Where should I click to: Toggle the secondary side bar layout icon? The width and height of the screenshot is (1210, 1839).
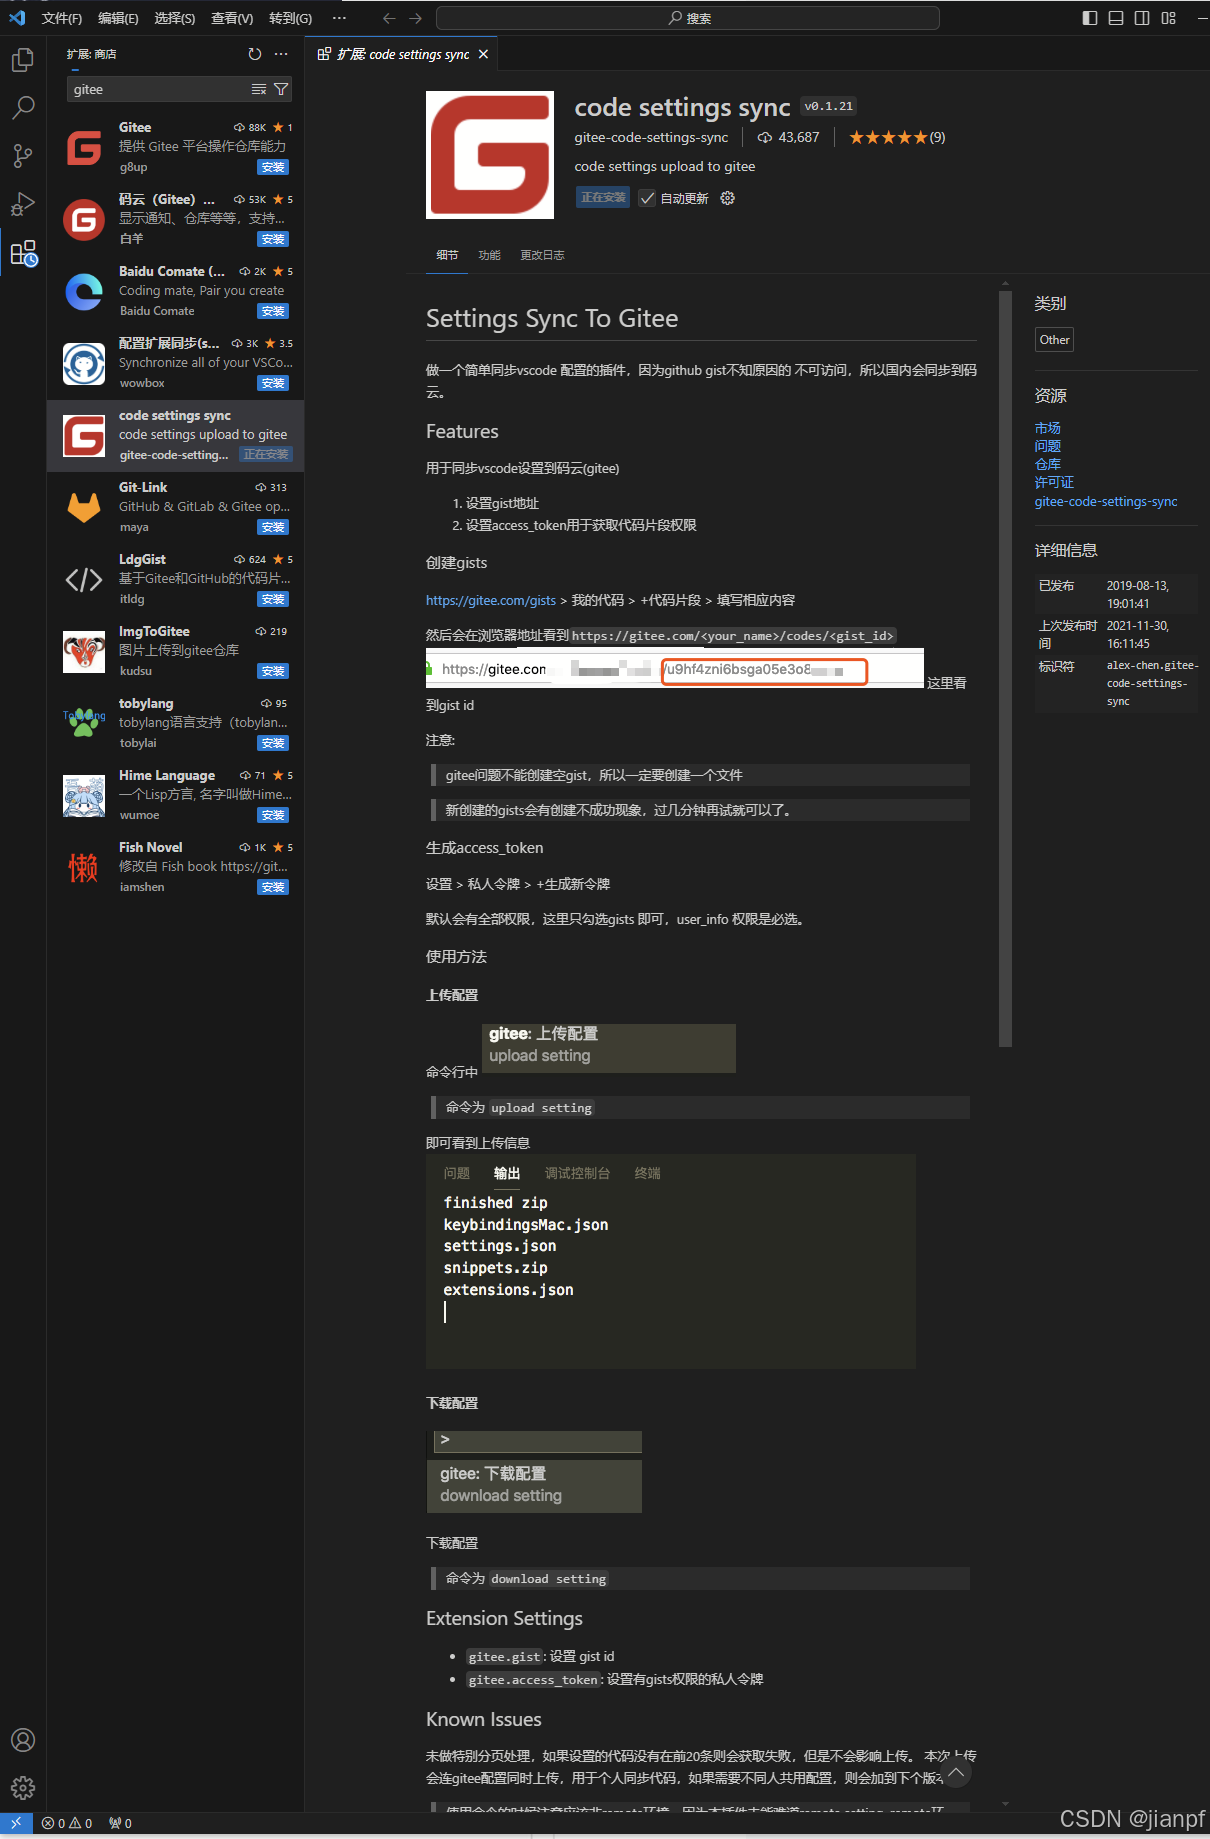pos(1142,18)
